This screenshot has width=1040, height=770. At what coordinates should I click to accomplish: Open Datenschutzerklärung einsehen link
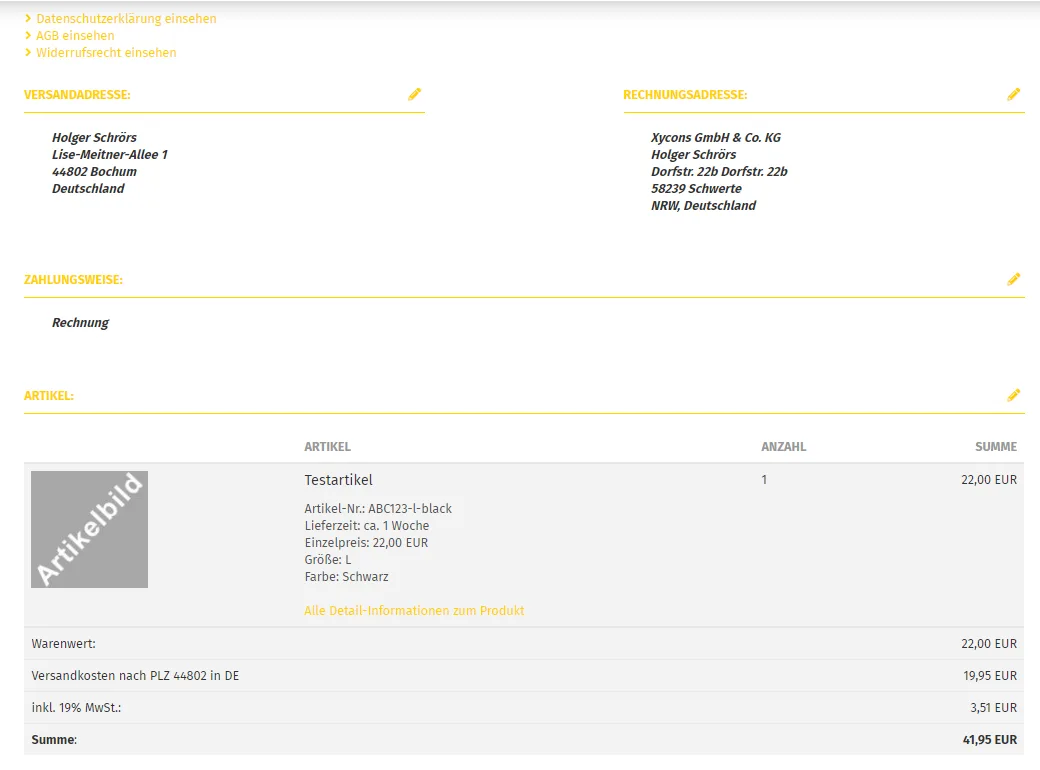126,19
